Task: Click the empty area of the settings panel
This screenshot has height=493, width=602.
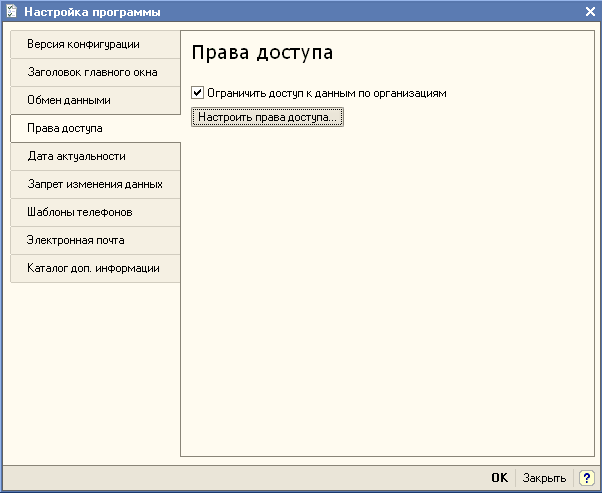Action: [x=390, y=300]
